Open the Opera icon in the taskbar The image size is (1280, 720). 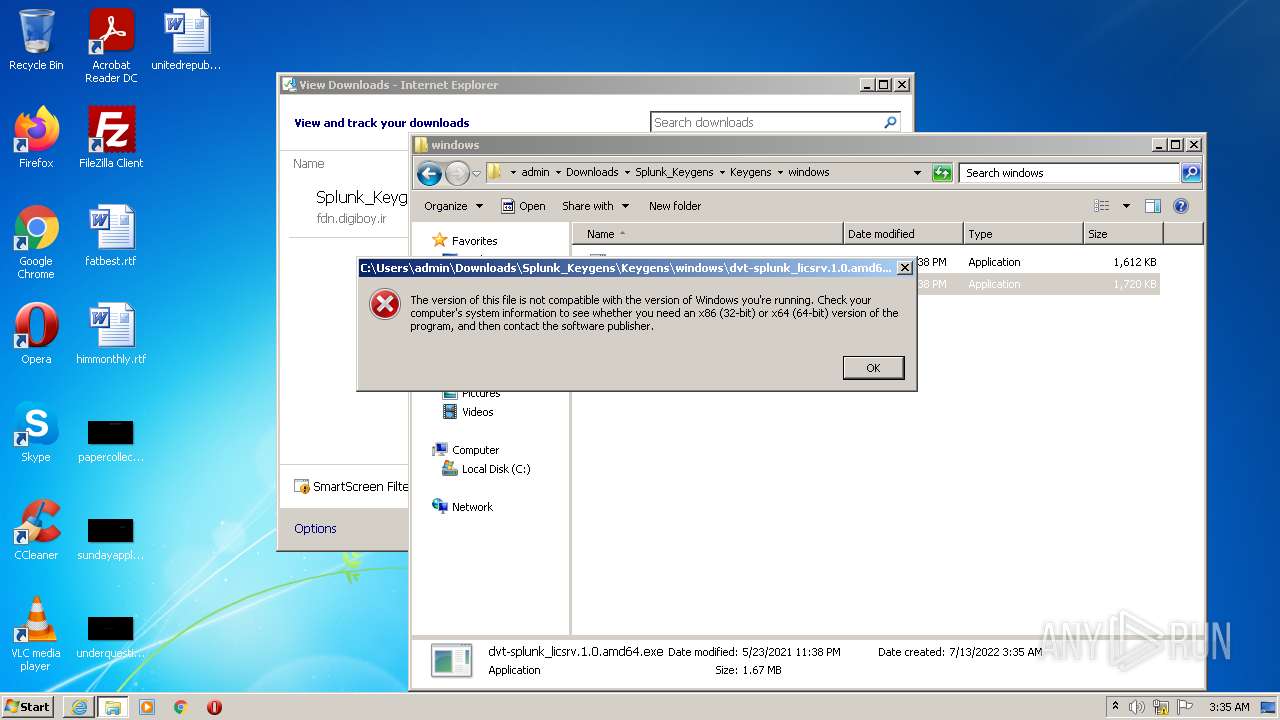214,707
